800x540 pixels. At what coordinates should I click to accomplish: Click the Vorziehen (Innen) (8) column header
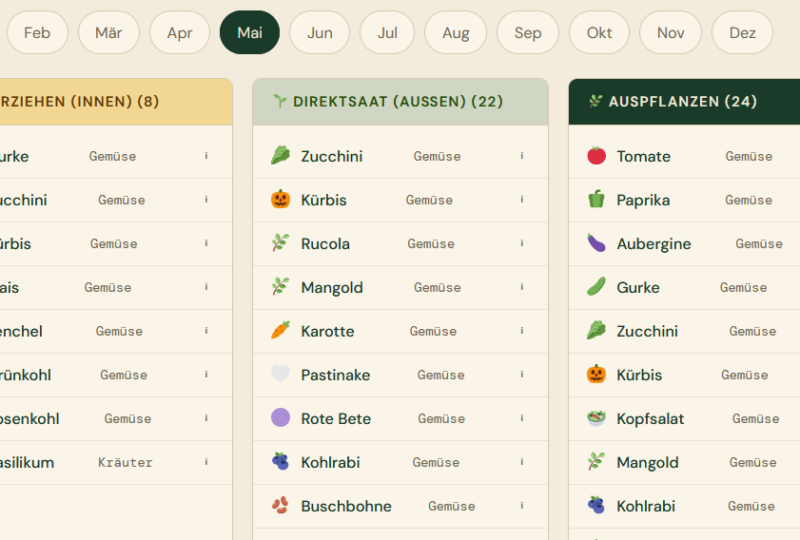pos(116,102)
